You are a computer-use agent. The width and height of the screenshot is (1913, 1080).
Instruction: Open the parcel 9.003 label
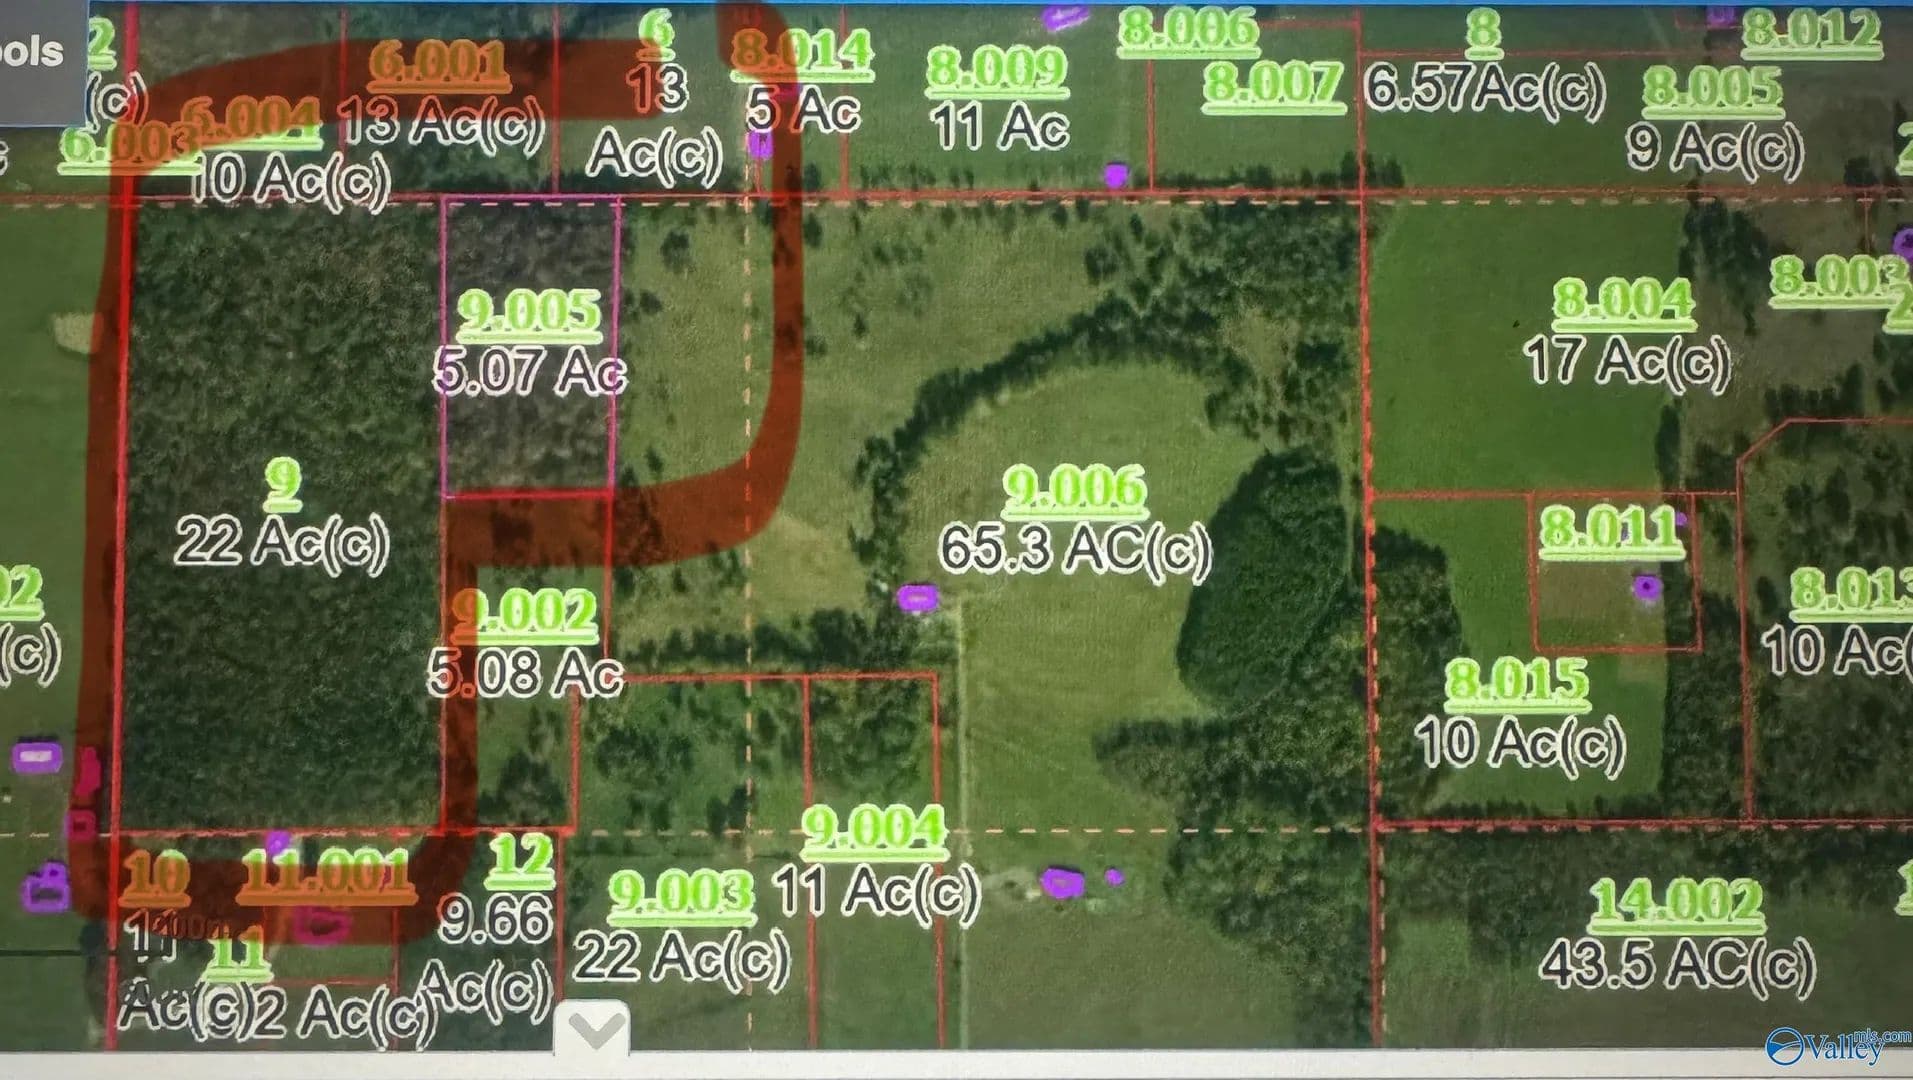point(680,892)
